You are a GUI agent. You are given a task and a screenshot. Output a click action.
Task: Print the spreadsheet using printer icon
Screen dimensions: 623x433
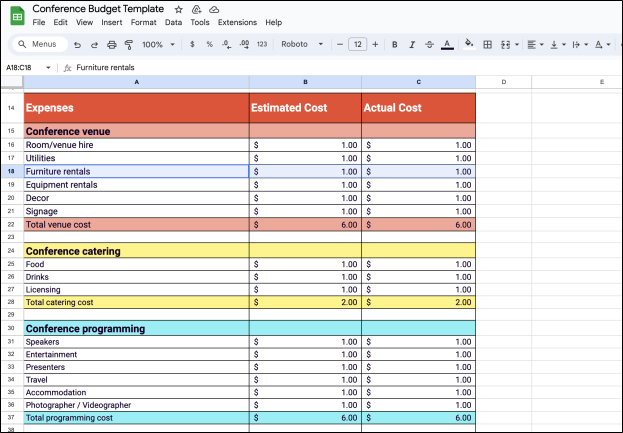click(x=111, y=44)
